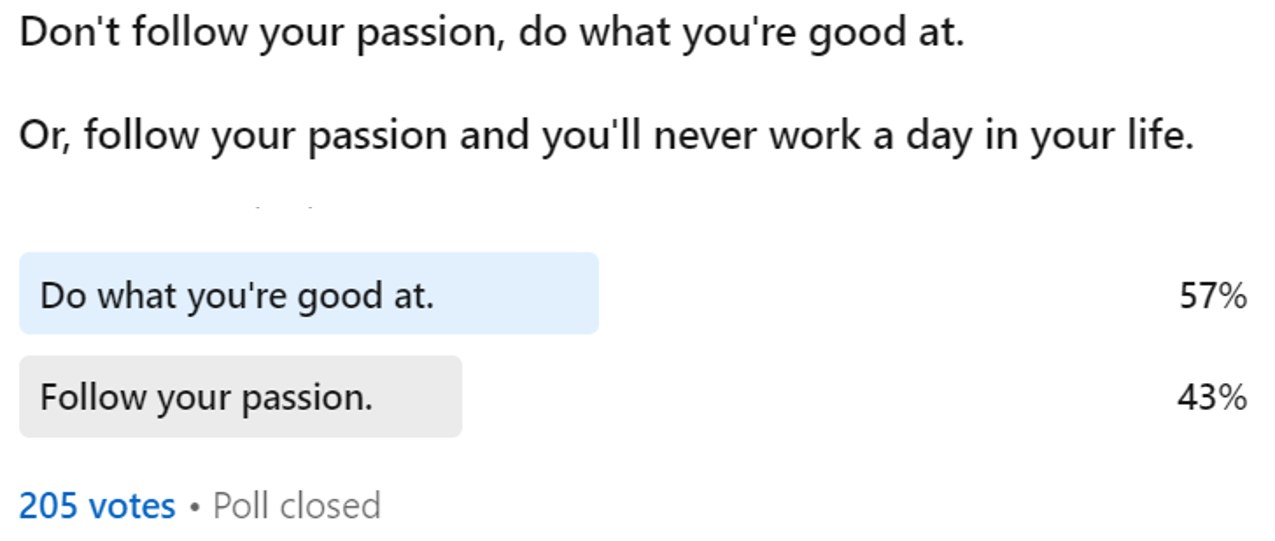The width and height of the screenshot is (1275, 541).
Task: Click the dot separator before 'Poll closed'
Action: tap(195, 506)
